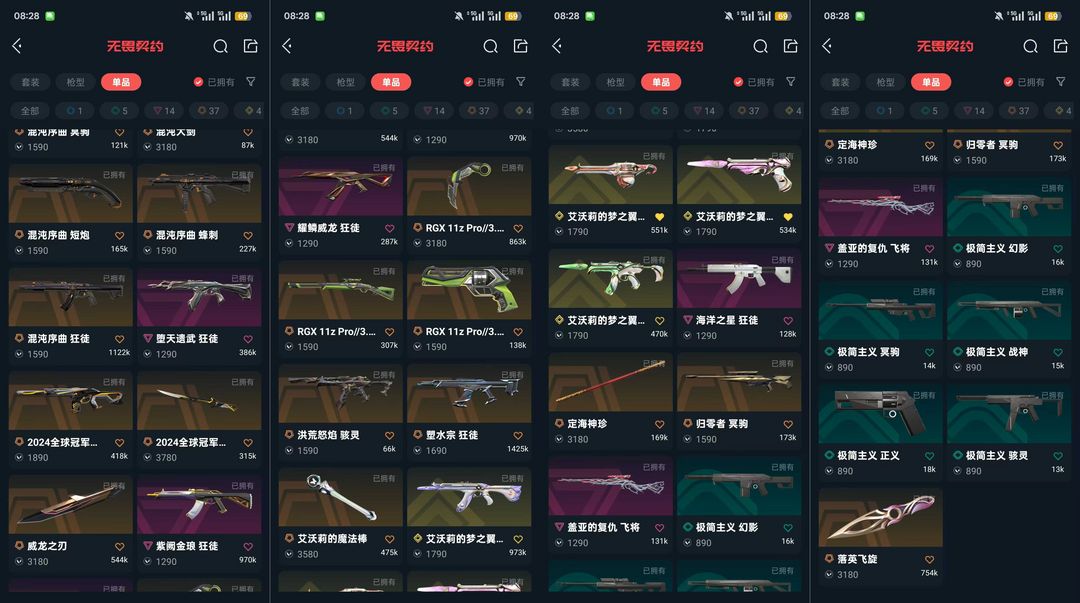Viewport: 1080px width, 603px height.
Task: Tap green heart on 极简主义 正义
Action: tap(929, 456)
